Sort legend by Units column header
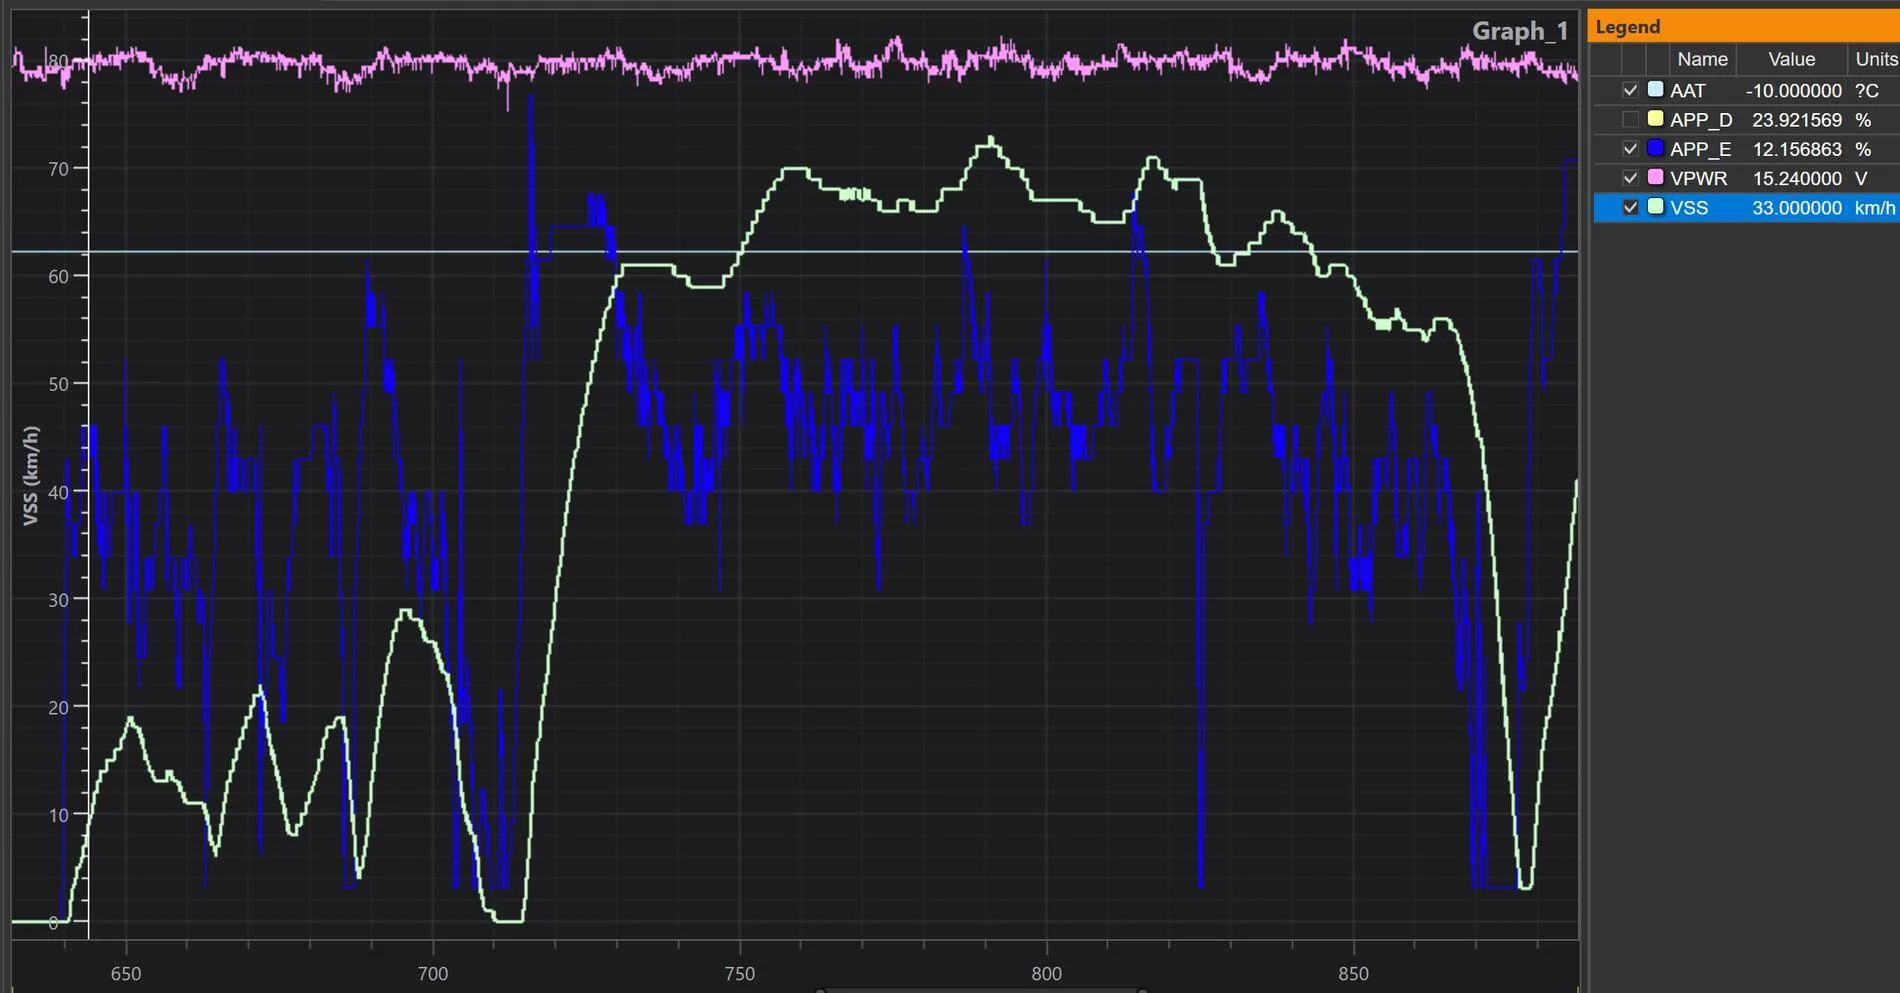The width and height of the screenshot is (1900, 993). (1875, 59)
